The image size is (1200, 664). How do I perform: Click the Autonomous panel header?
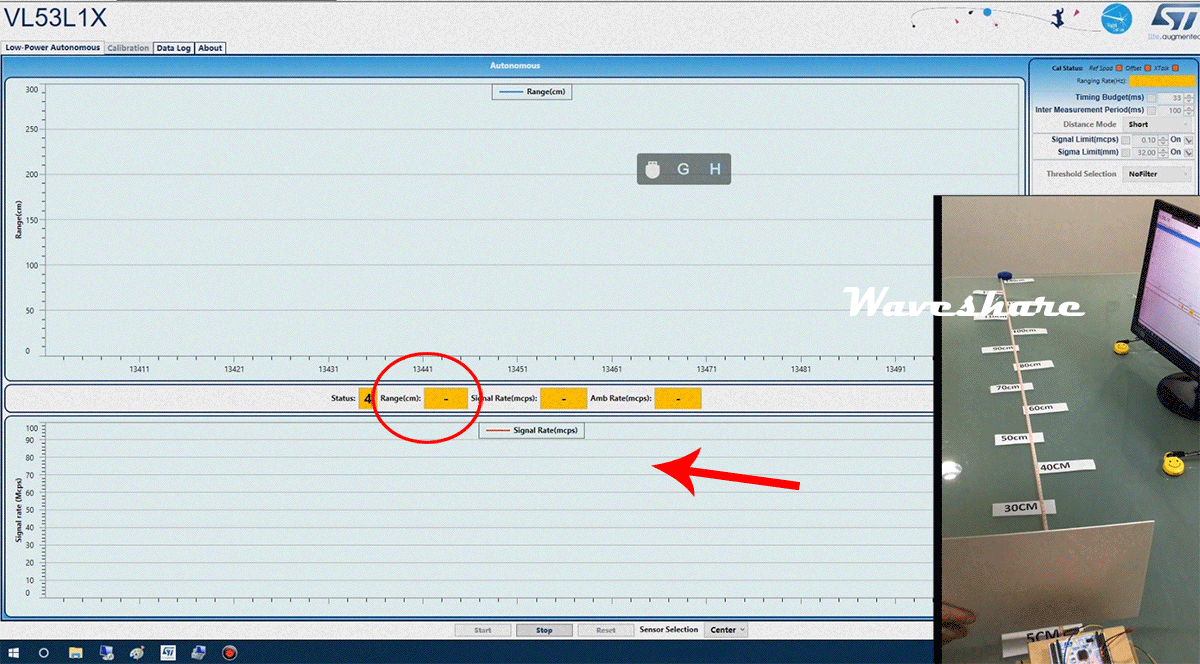(515, 65)
